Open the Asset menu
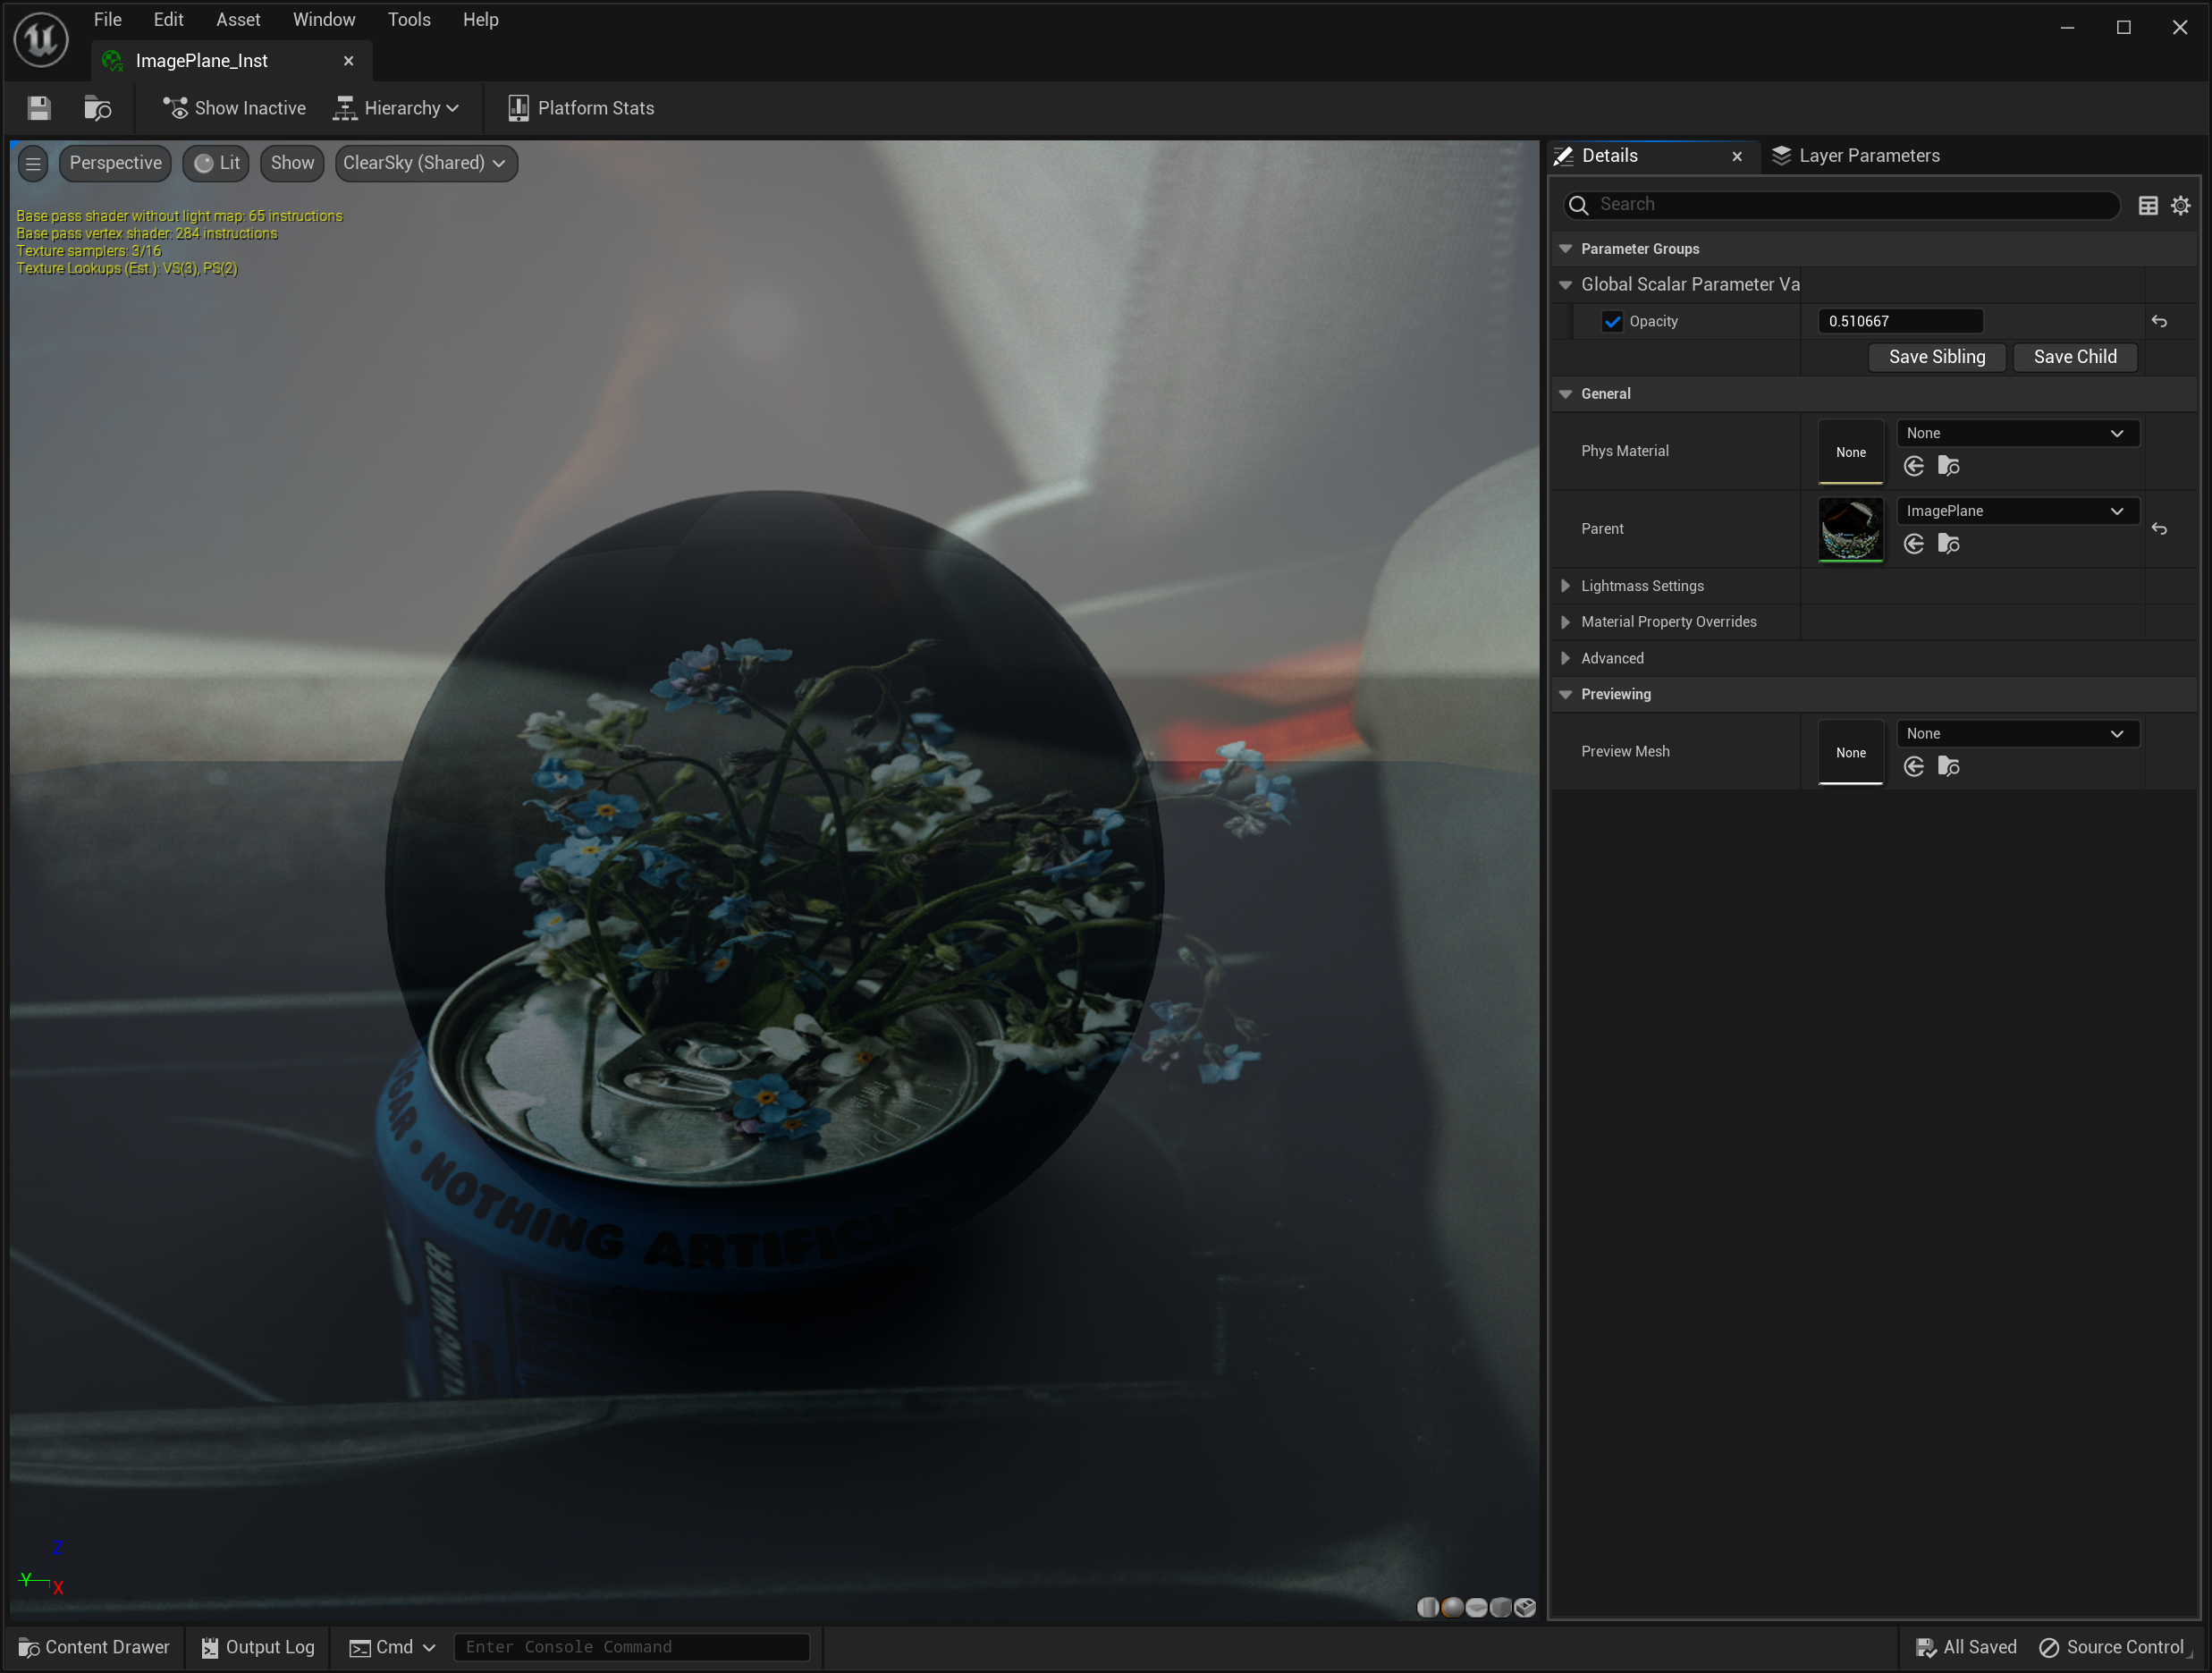 click(x=238, y=20)
